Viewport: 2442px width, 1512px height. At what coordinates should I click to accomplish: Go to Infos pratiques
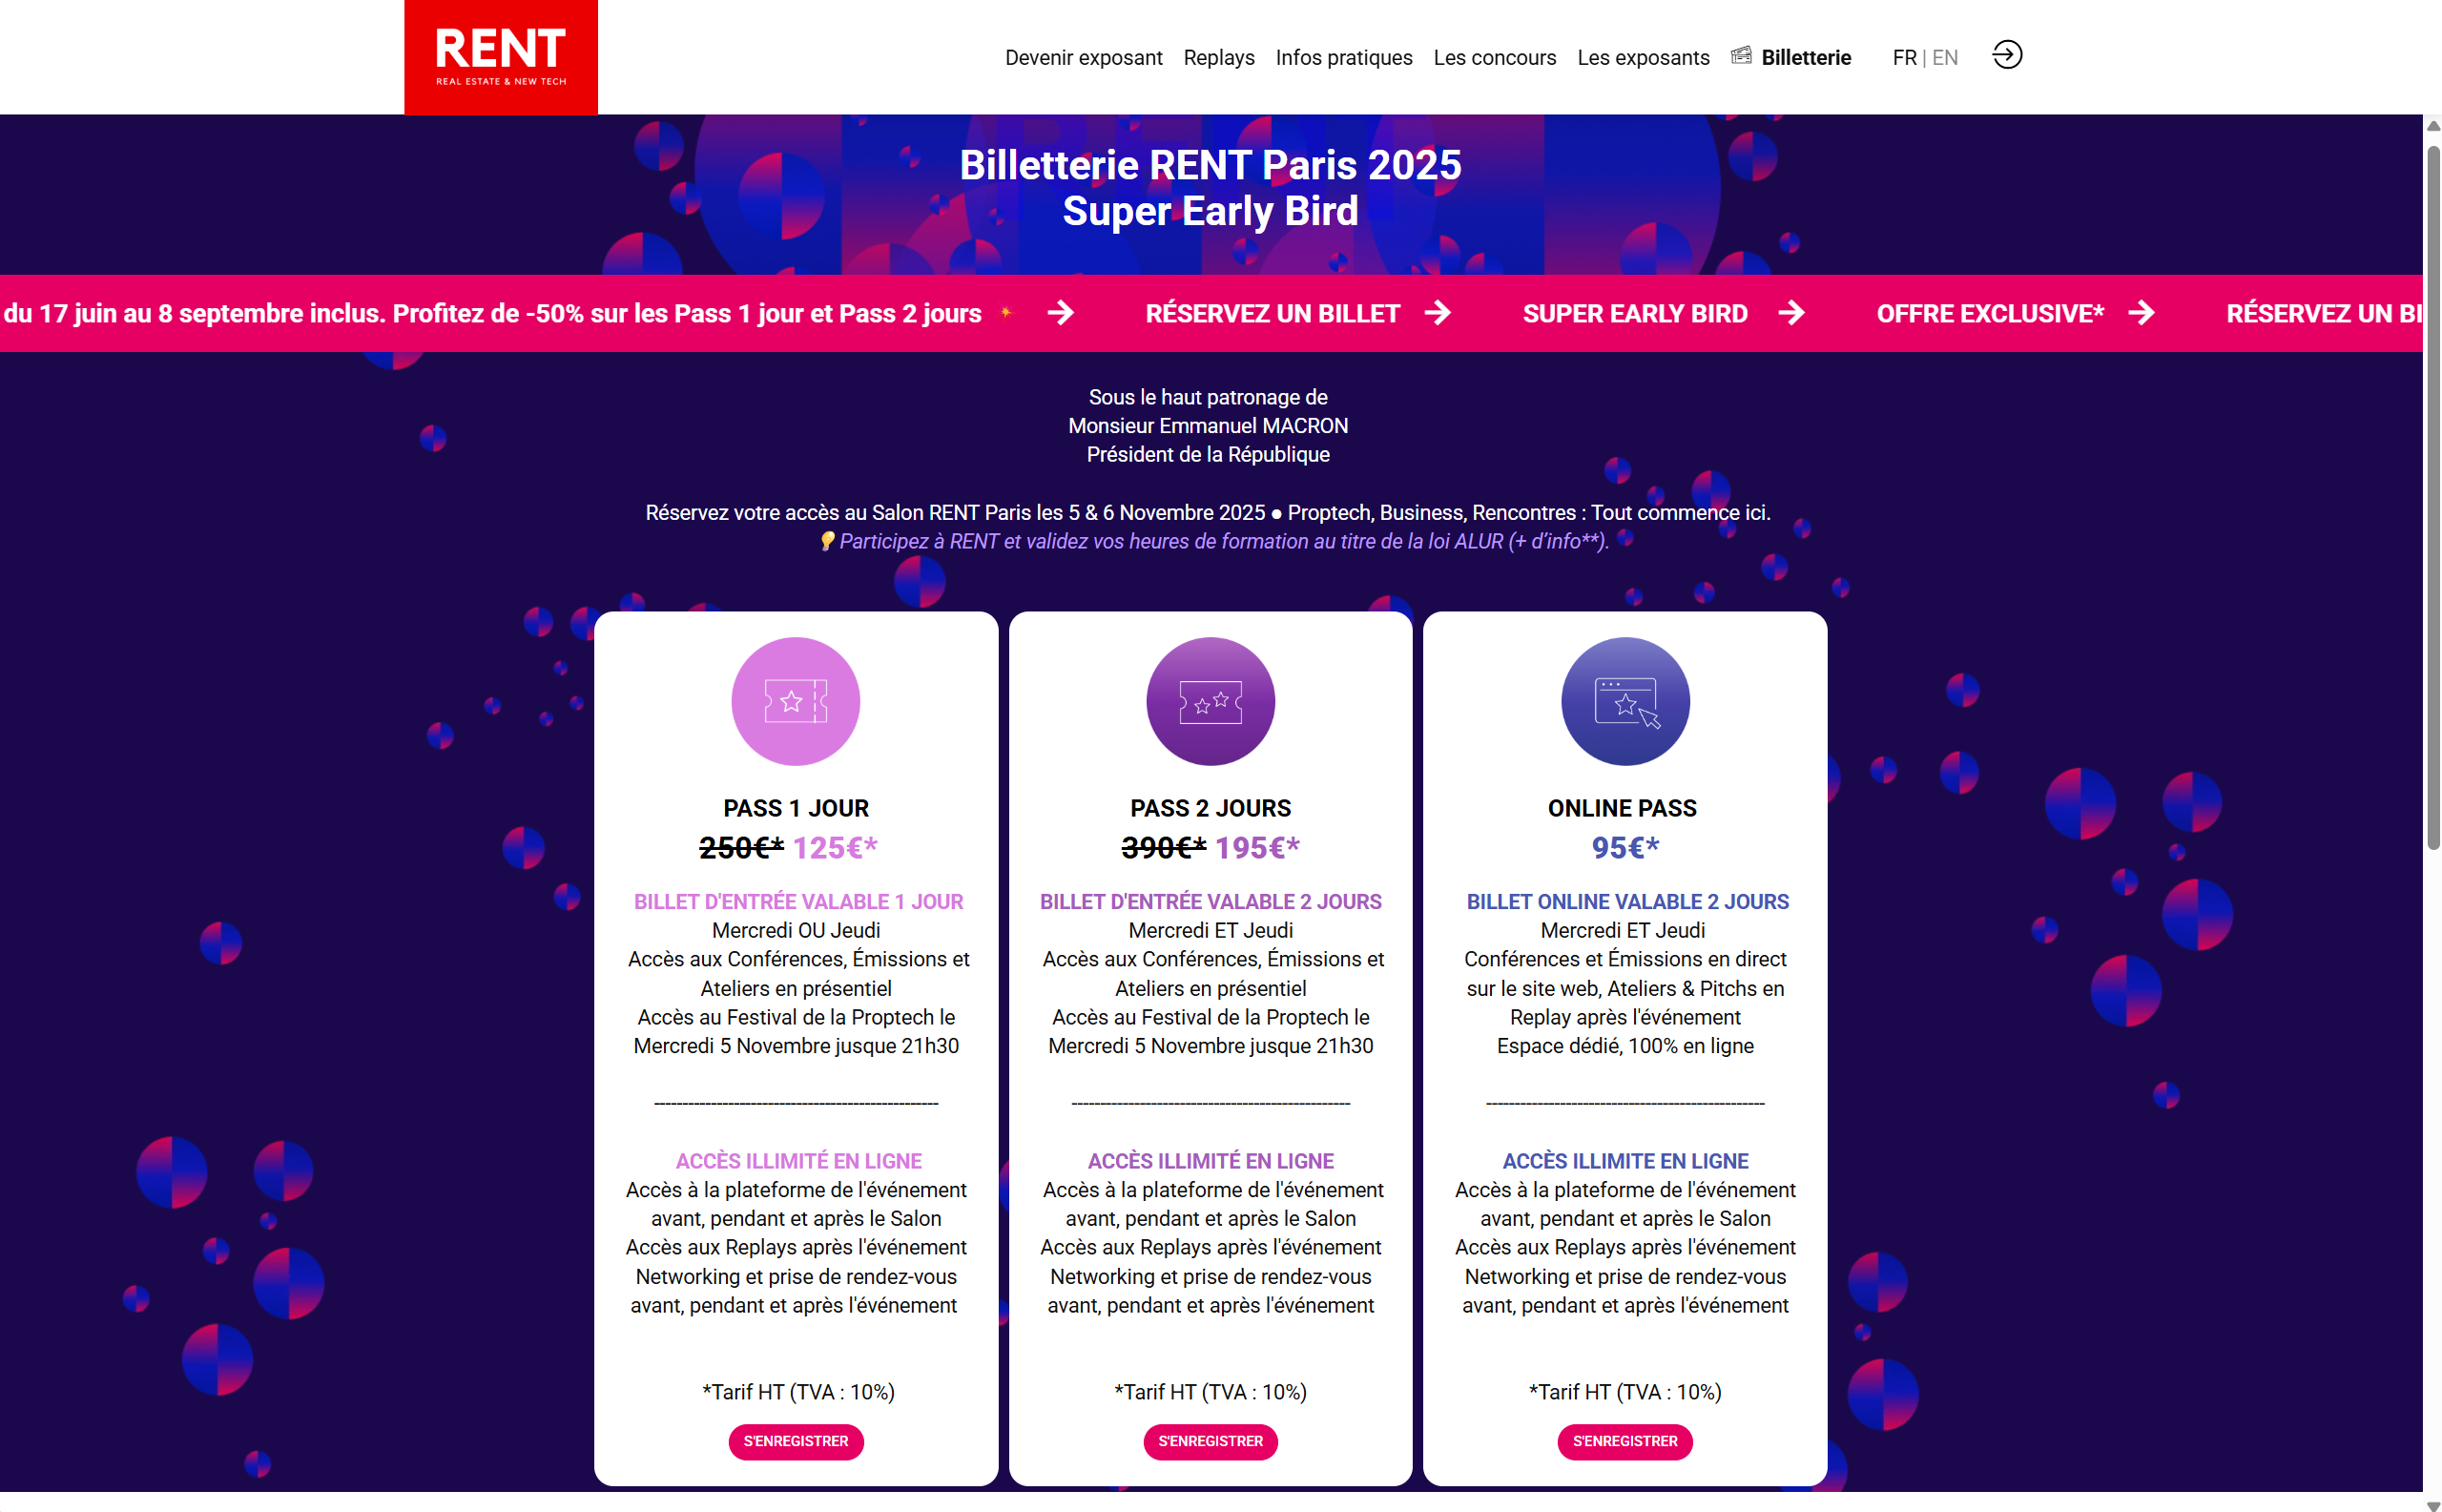pos(1343,58)
